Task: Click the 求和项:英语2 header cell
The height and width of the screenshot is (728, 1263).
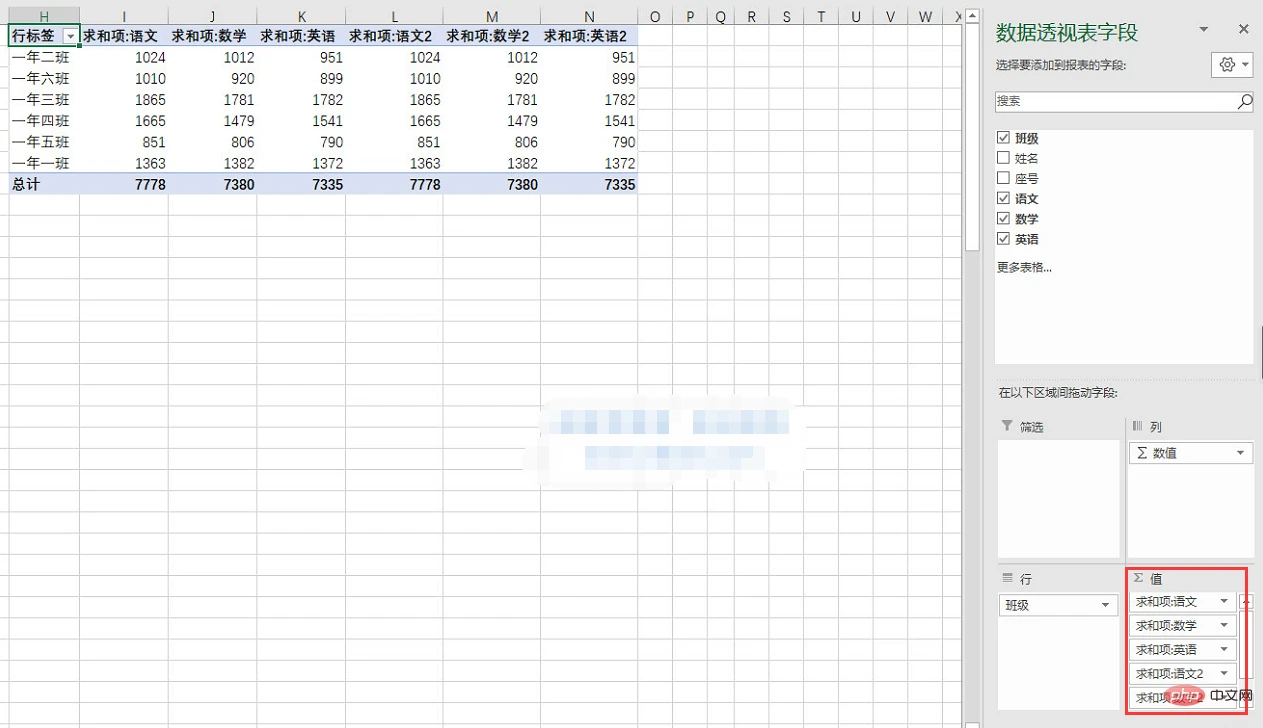Action: coord(589,36)
